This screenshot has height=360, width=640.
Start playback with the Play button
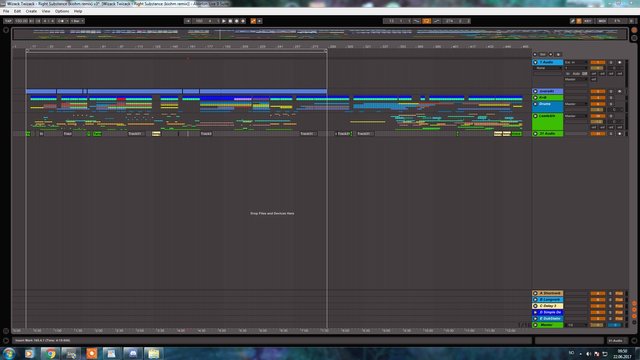pos(224,21)
